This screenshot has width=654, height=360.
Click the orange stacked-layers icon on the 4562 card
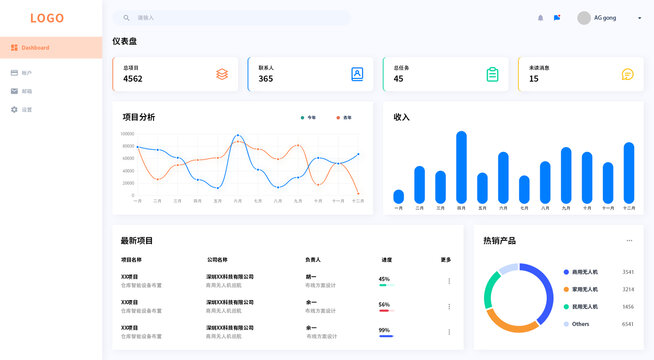pos(222,74)
